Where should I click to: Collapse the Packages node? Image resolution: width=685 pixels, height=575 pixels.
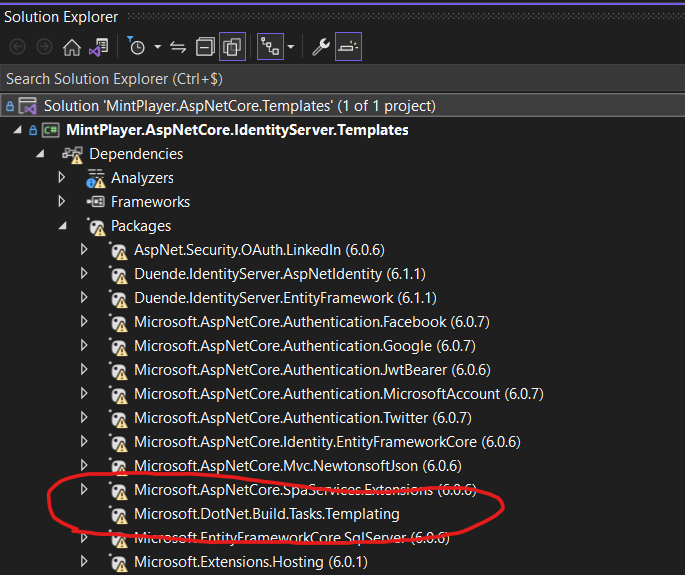tap(62, 226)
